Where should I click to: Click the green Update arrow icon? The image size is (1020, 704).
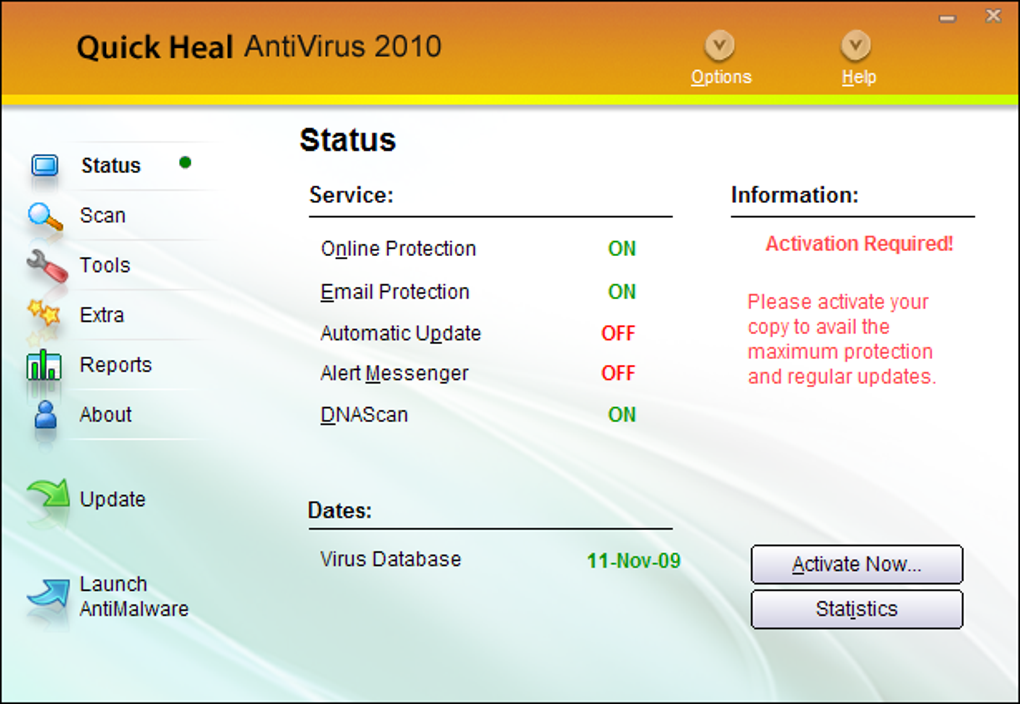point(47,494)
